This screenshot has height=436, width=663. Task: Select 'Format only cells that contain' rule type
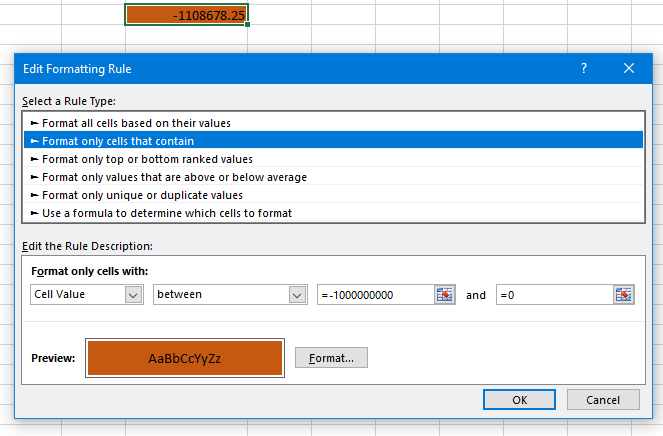333,141
